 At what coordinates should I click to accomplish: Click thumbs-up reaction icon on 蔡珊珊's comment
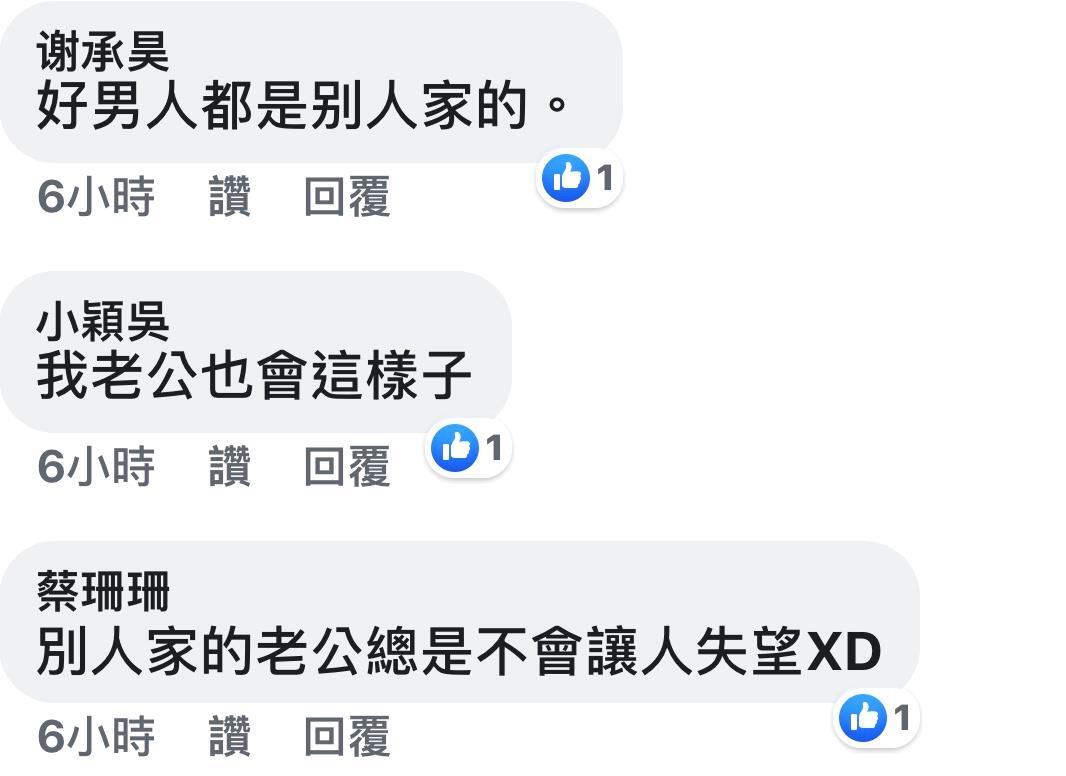pyautogui.click(x=863, y=718)
